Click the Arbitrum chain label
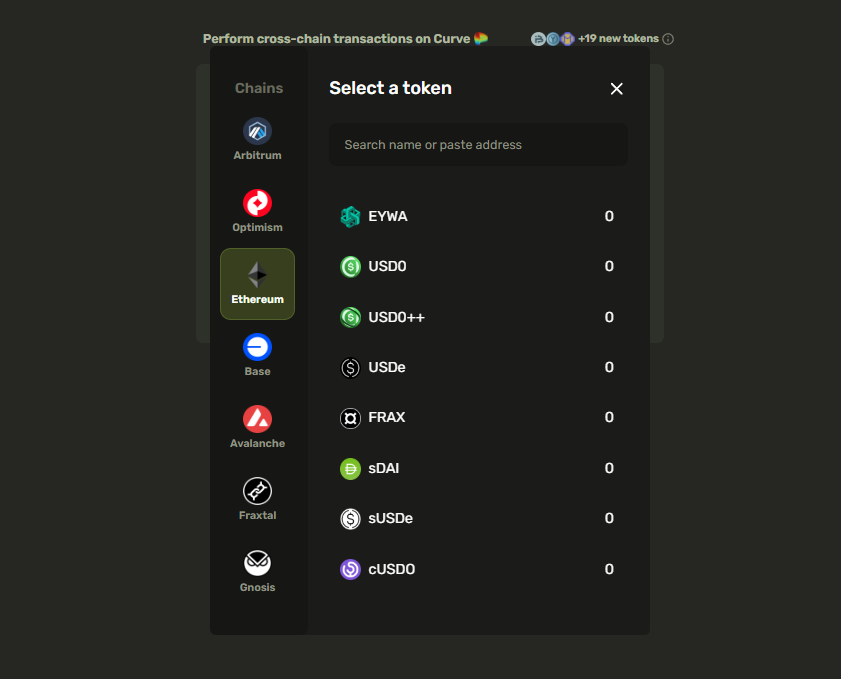Screen dimensions: 841x679 point(257,156)
